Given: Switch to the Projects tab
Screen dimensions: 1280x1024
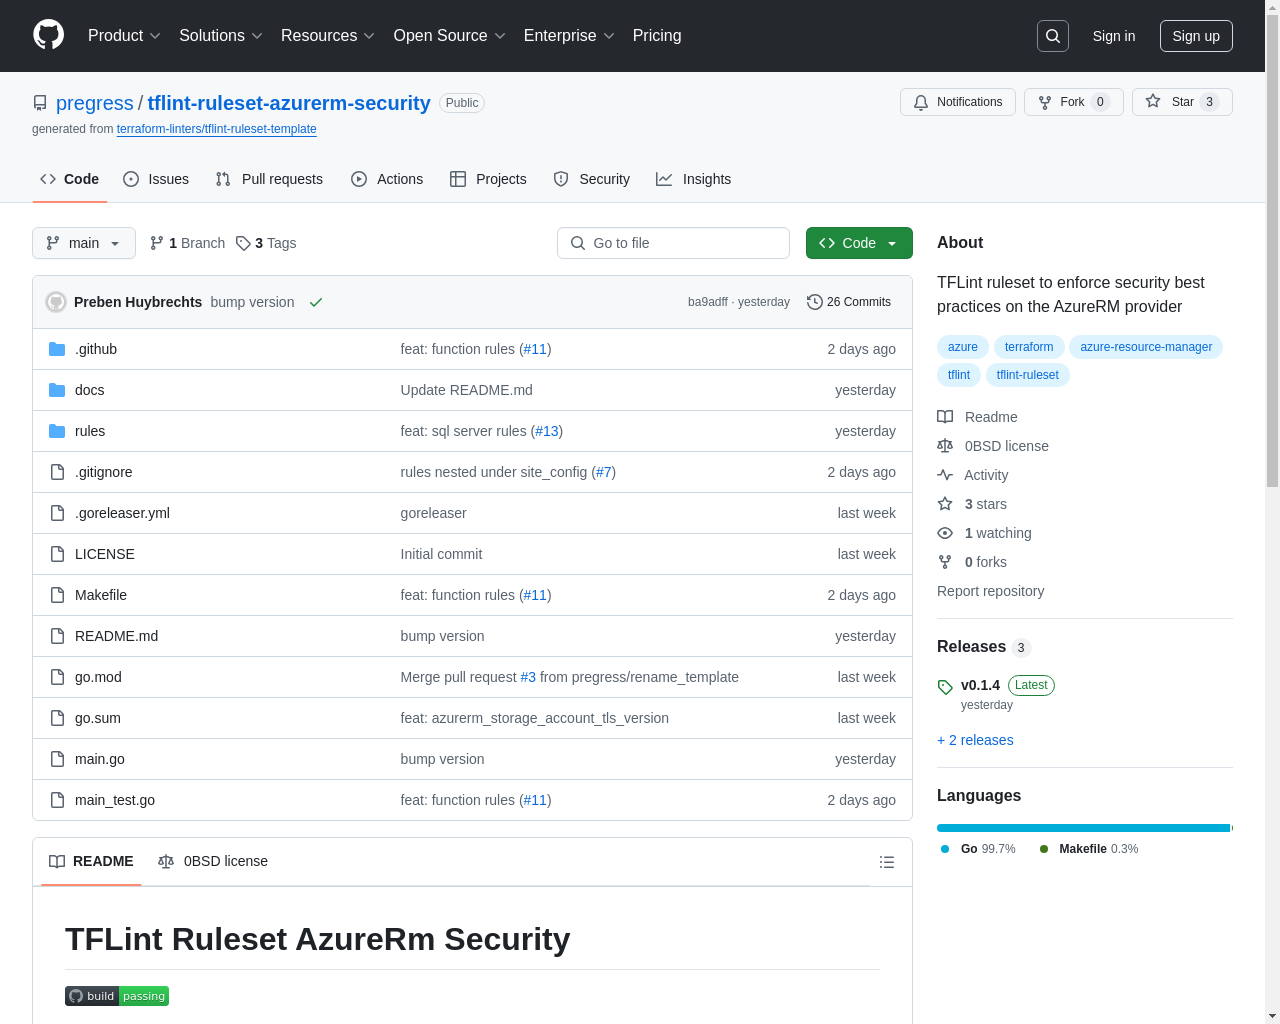Looking at the screenshot, I should 488,179.
